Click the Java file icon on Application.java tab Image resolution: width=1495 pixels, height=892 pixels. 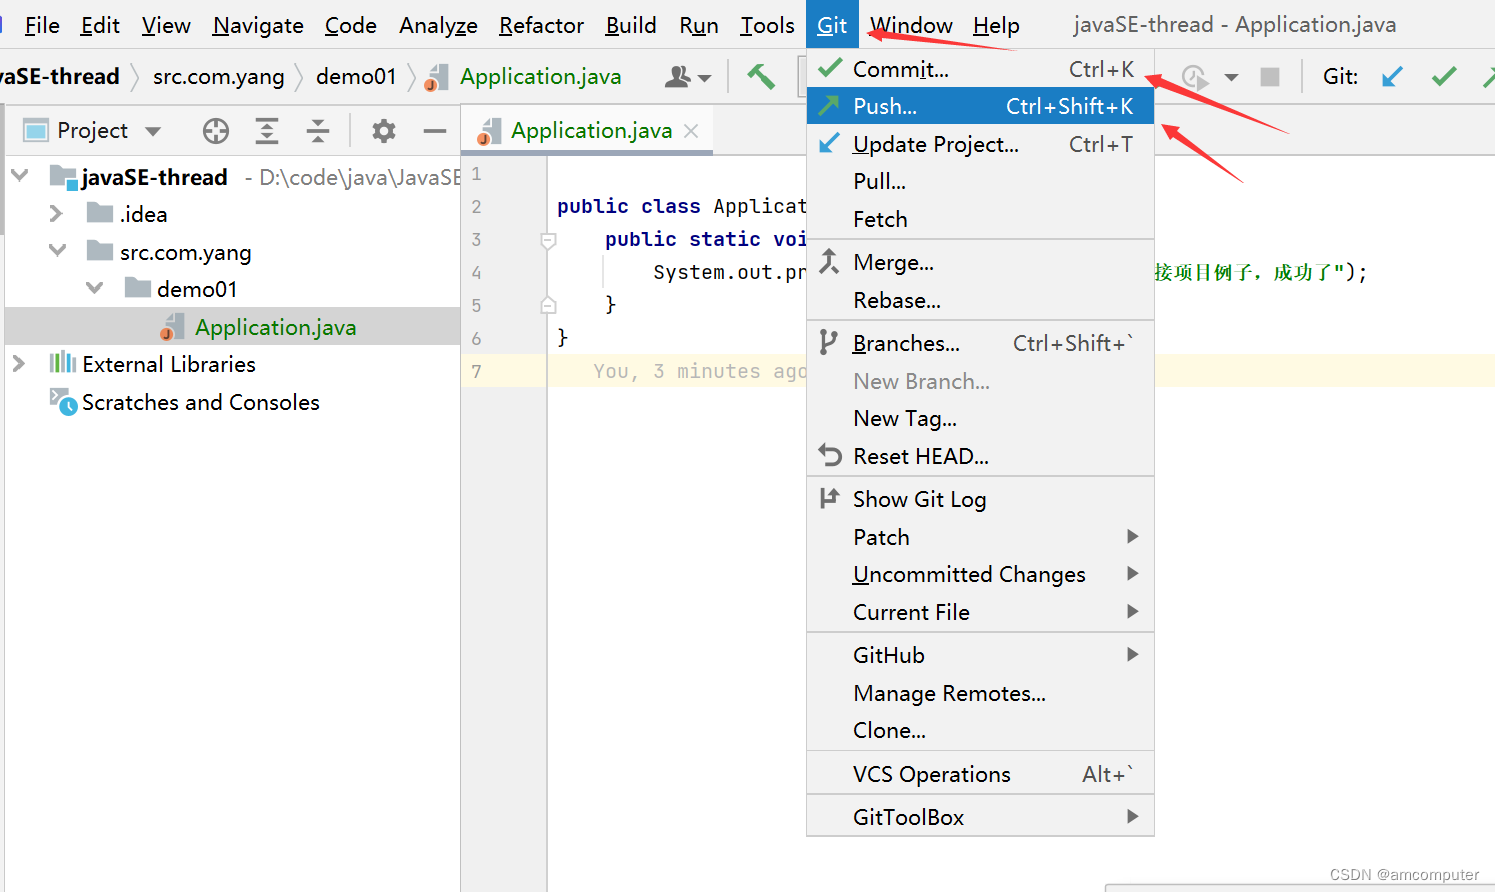coord(489,131)
